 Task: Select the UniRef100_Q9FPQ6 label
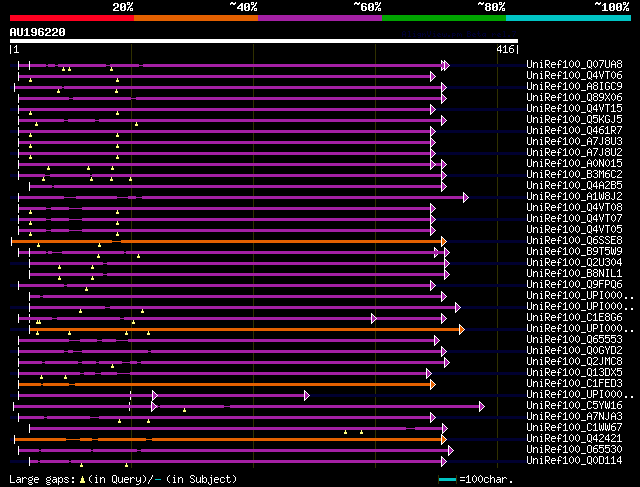pos(574,285)
